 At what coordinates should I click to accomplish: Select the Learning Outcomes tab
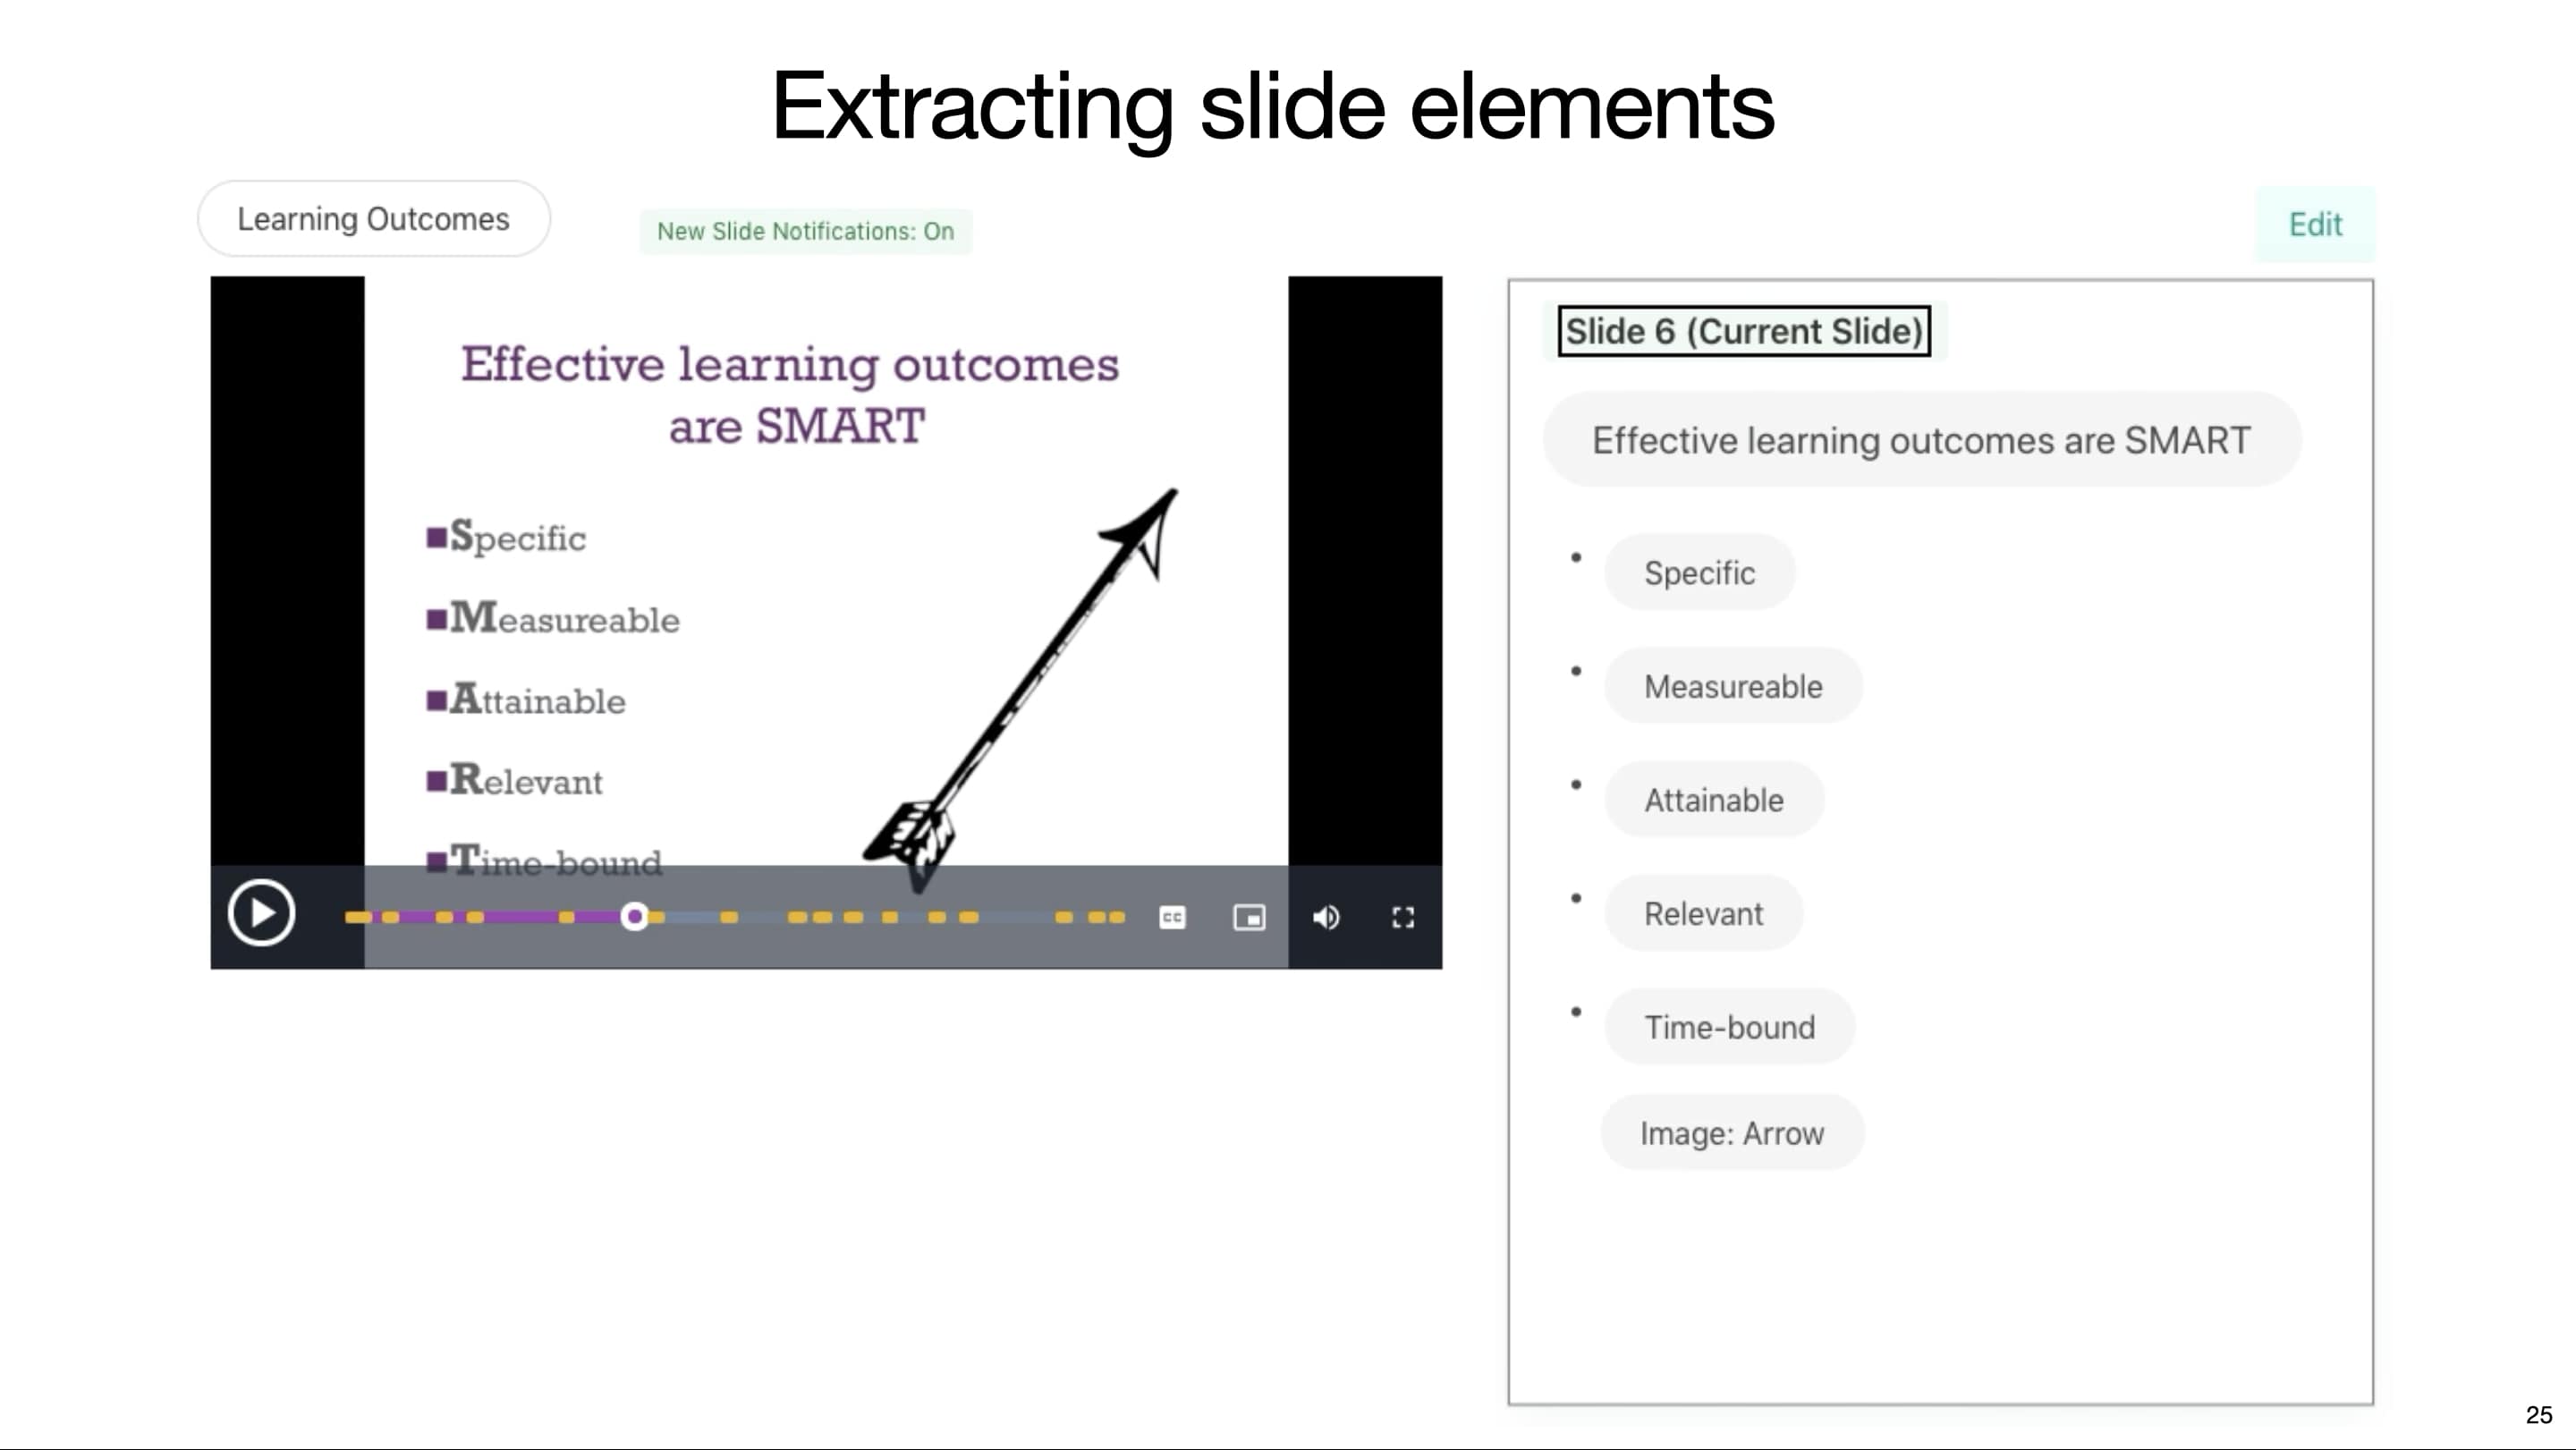[x=371, y=217]
